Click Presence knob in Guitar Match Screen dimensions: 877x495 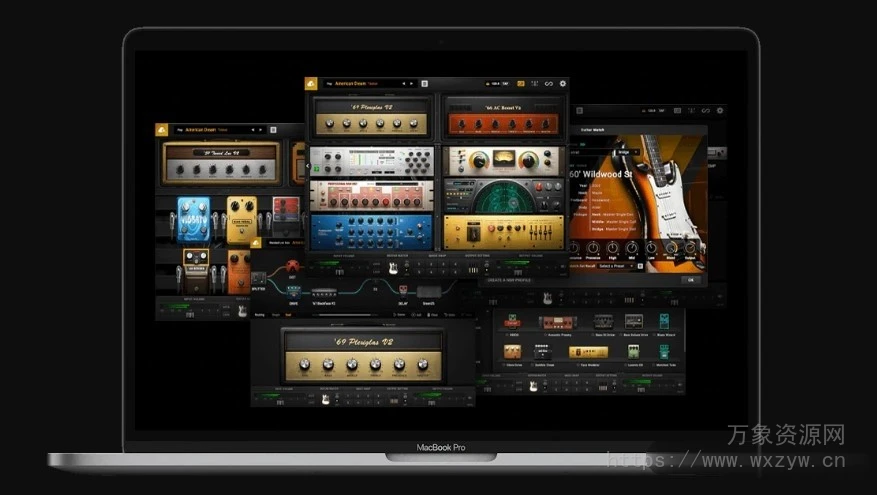(x=593, y=248)
